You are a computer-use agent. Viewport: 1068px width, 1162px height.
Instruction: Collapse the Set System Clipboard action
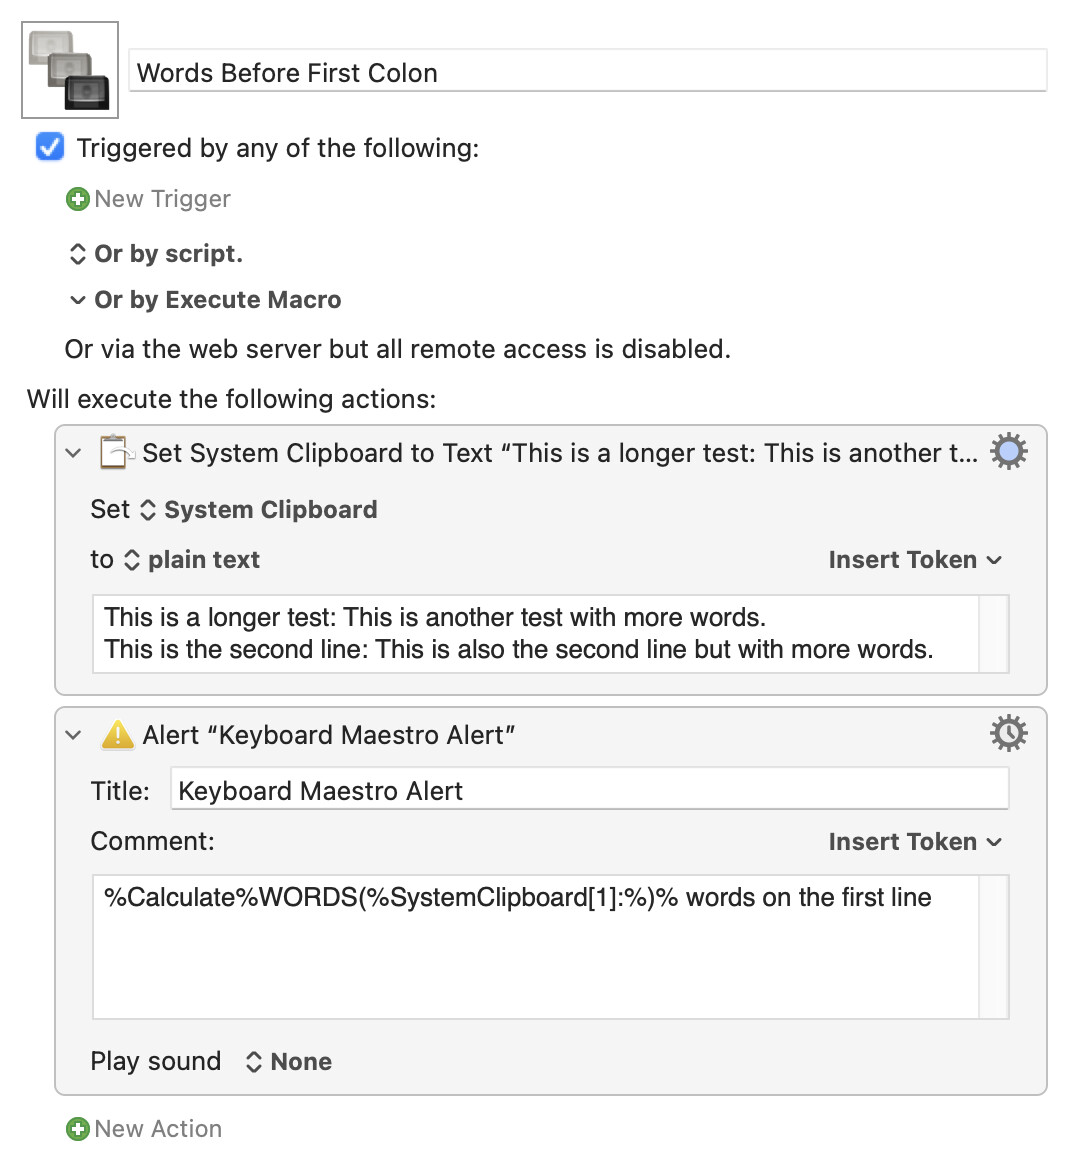point(72,453)
